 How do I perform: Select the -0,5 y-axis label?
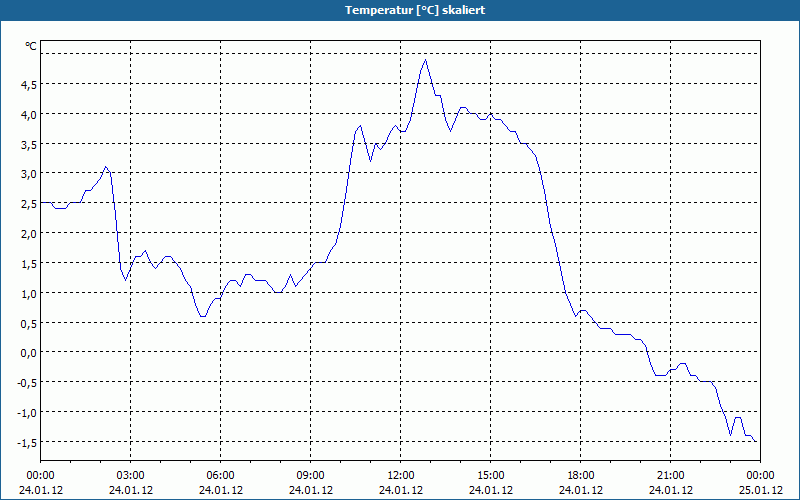[27, 384]
